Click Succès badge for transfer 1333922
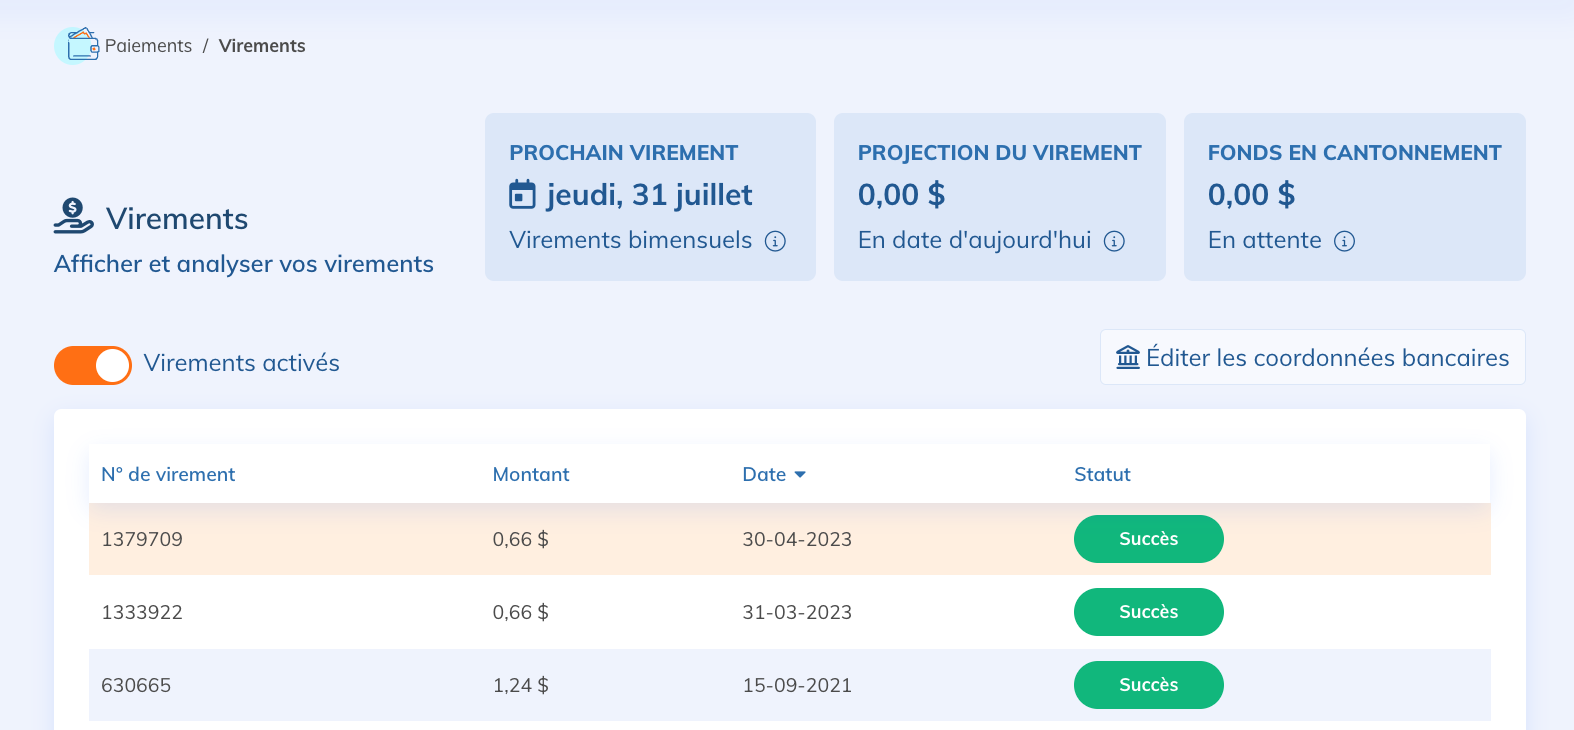Viewport: 1574px width, 730px height. [x=1148, y=612]
